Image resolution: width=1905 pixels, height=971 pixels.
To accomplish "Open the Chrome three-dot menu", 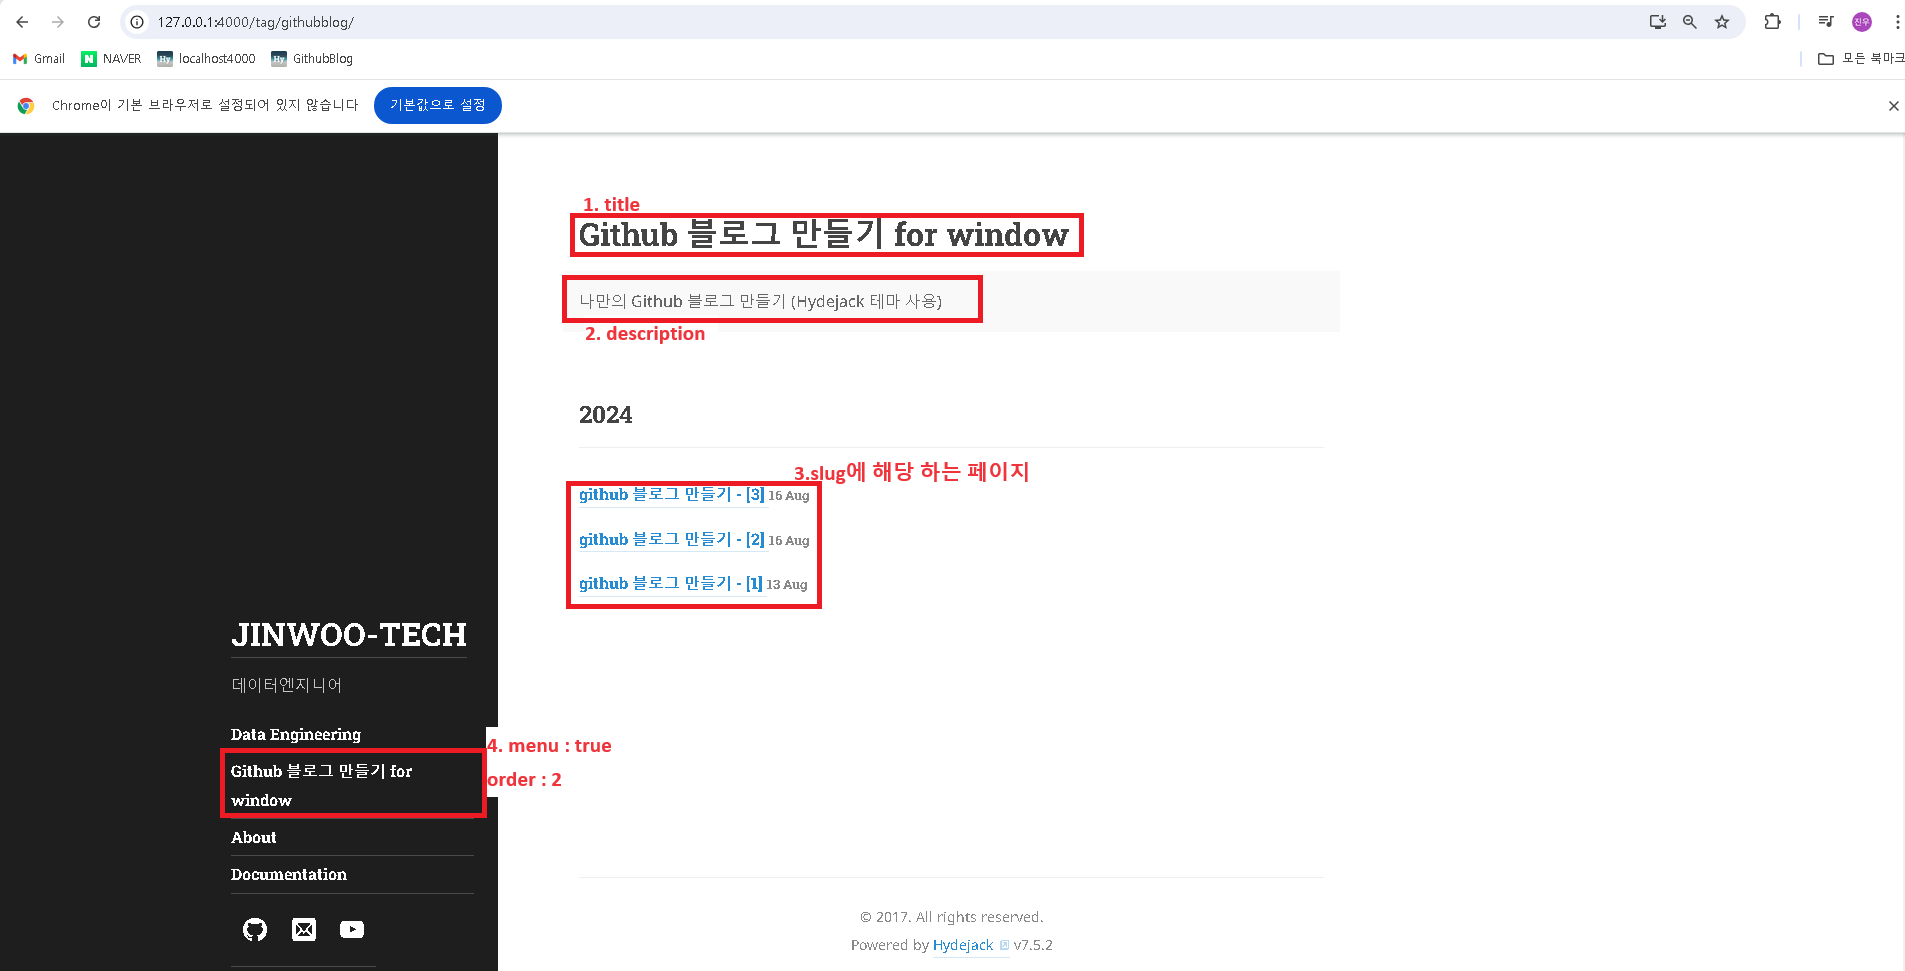I will tap(1897, 22).
